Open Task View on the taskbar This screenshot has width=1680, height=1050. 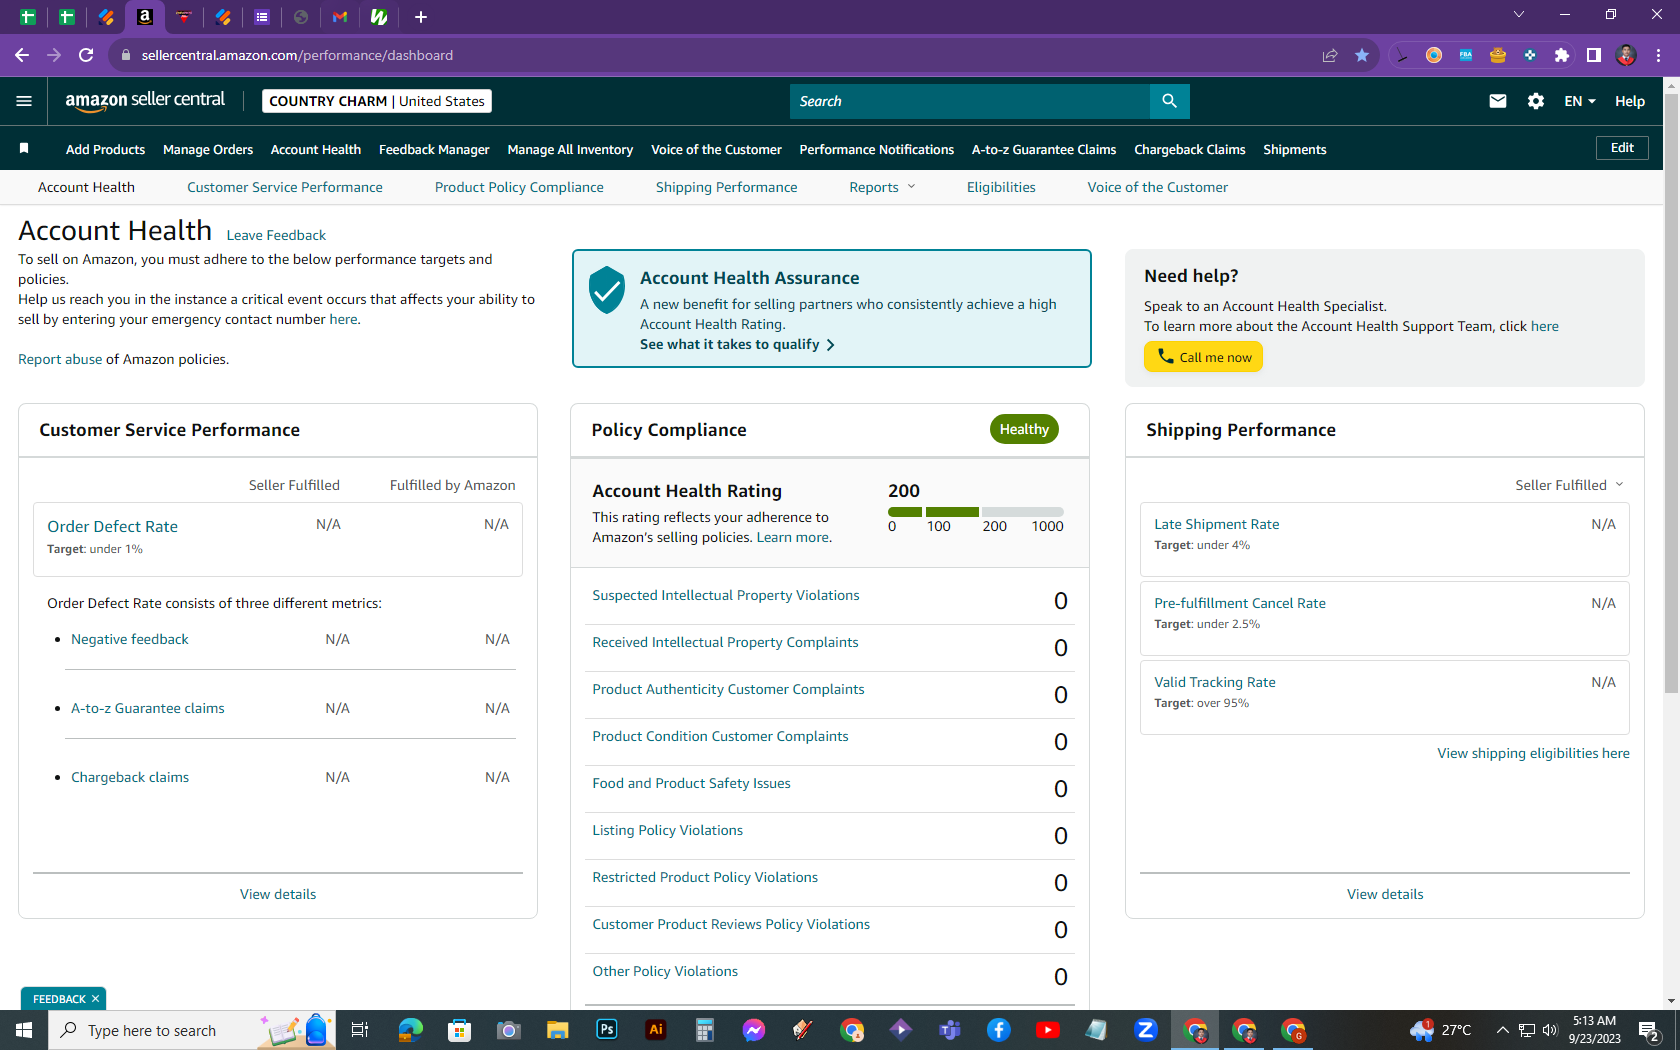[360, 1030]
